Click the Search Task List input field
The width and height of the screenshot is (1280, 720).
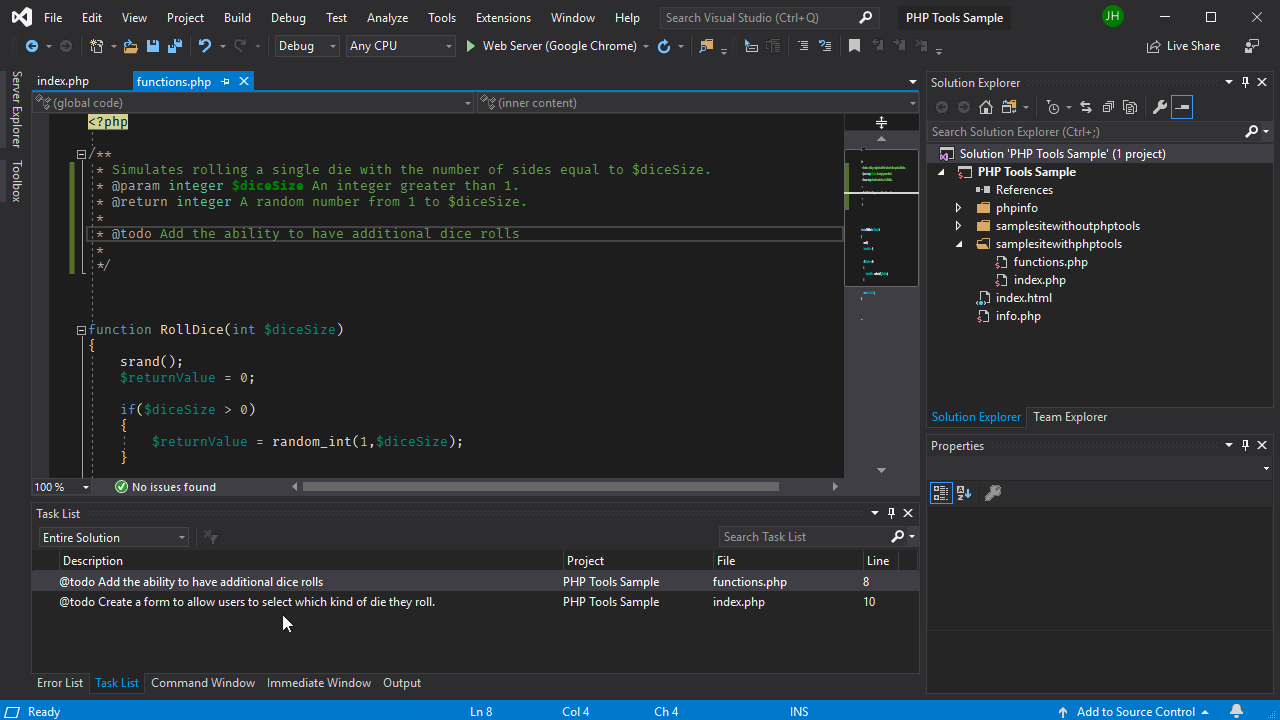803,537
